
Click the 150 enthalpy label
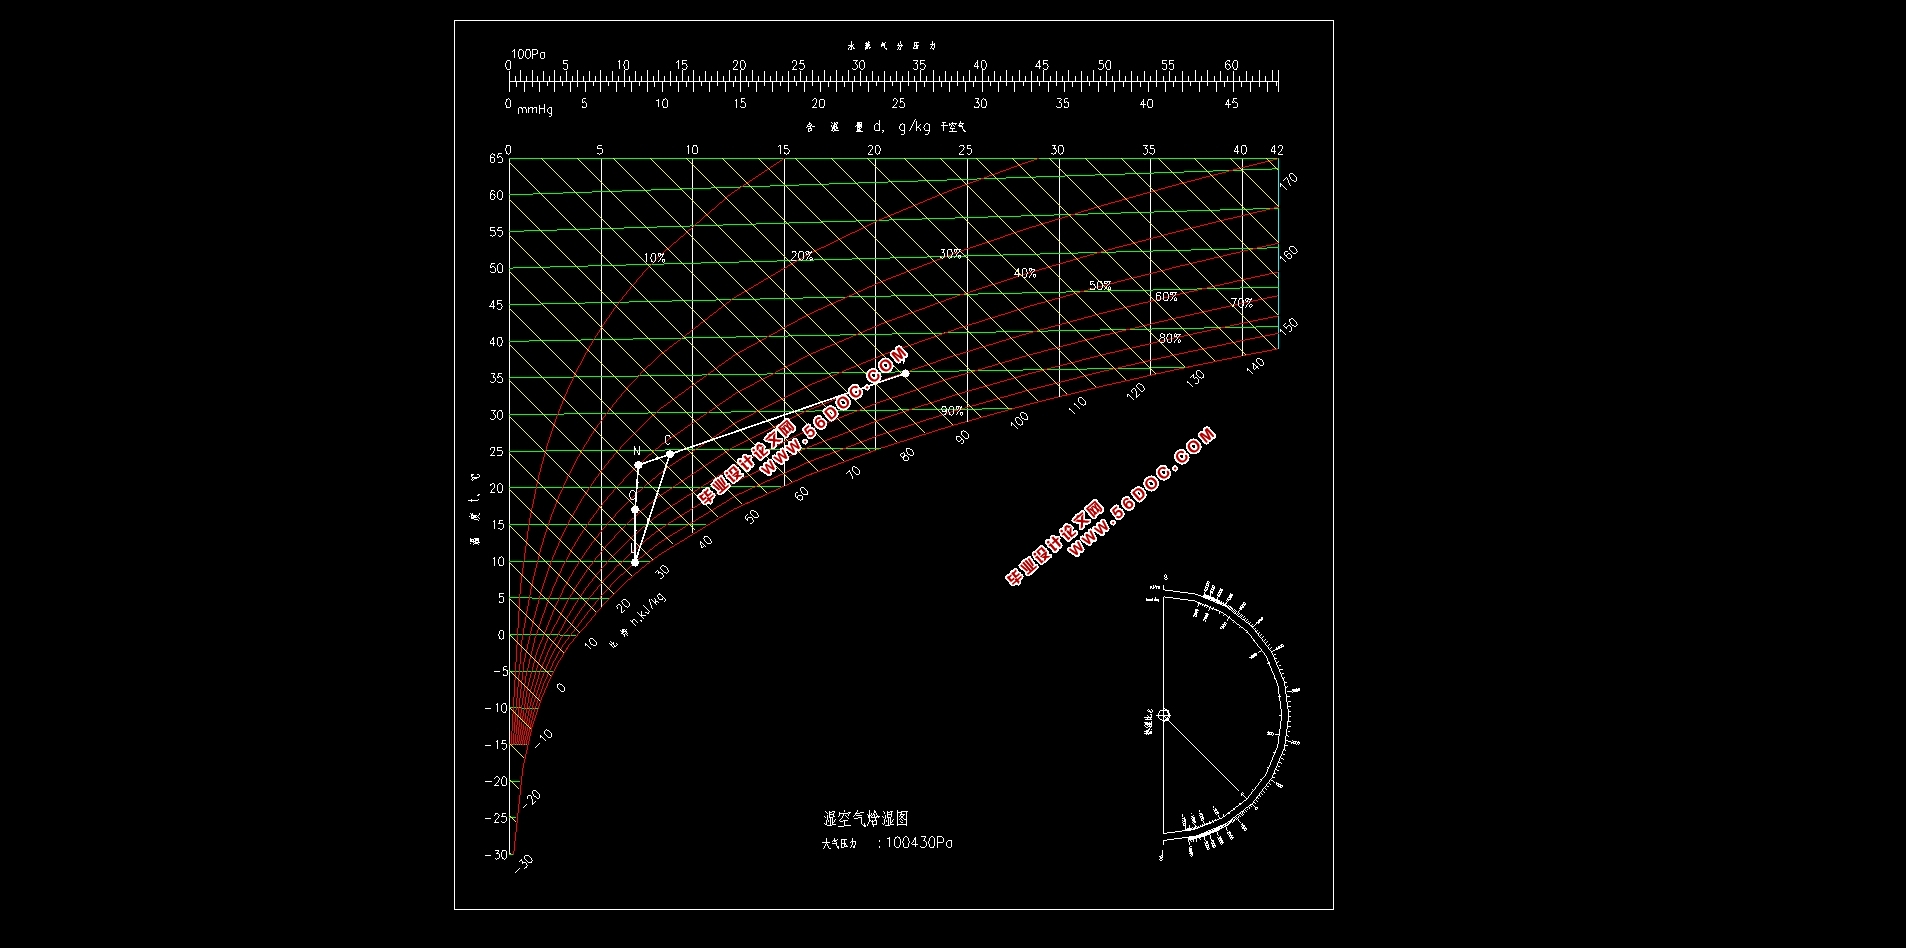point(1290,326)
